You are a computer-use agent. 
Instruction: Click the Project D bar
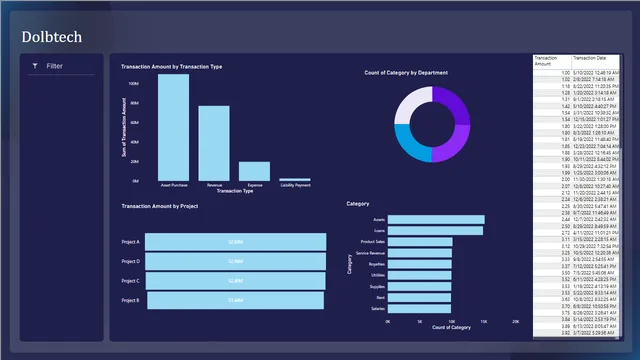236,261
